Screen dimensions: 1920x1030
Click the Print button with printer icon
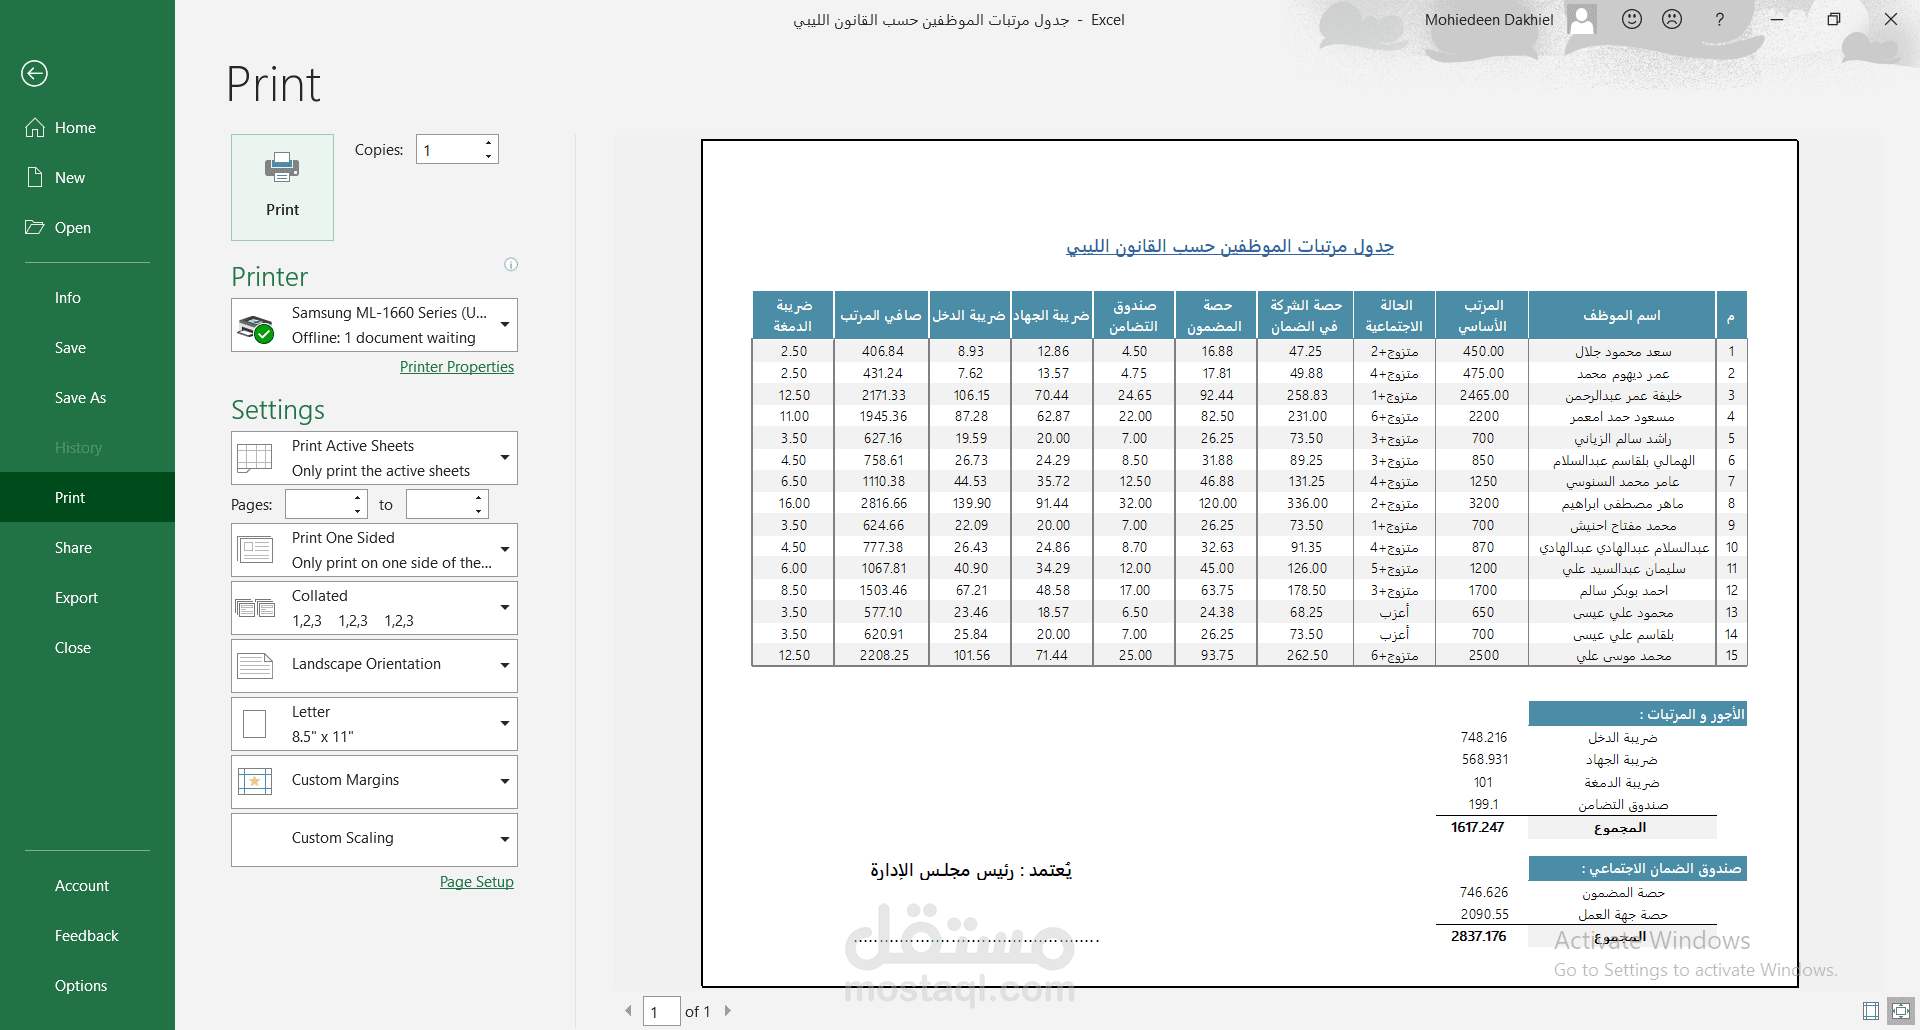[282, 187]
